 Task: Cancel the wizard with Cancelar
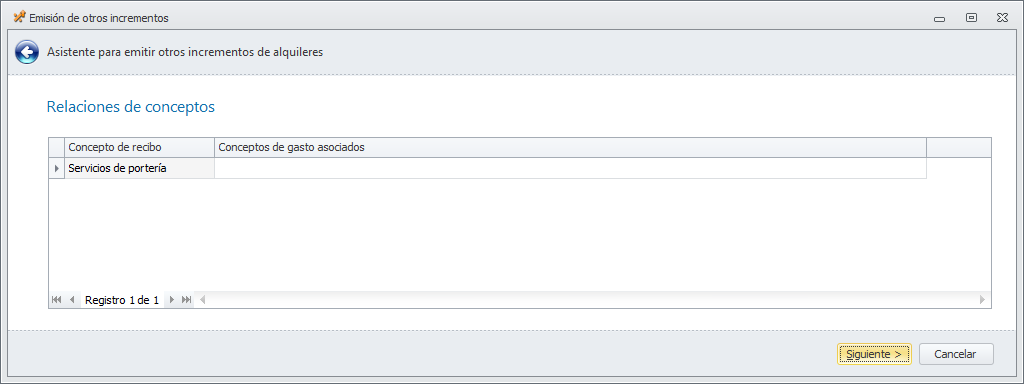955,354
